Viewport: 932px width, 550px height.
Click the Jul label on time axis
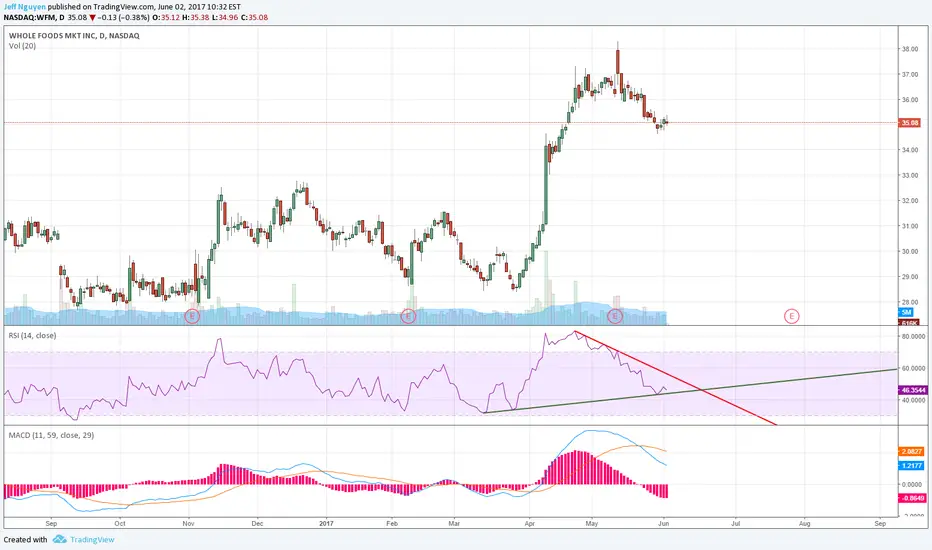[735, 524]
